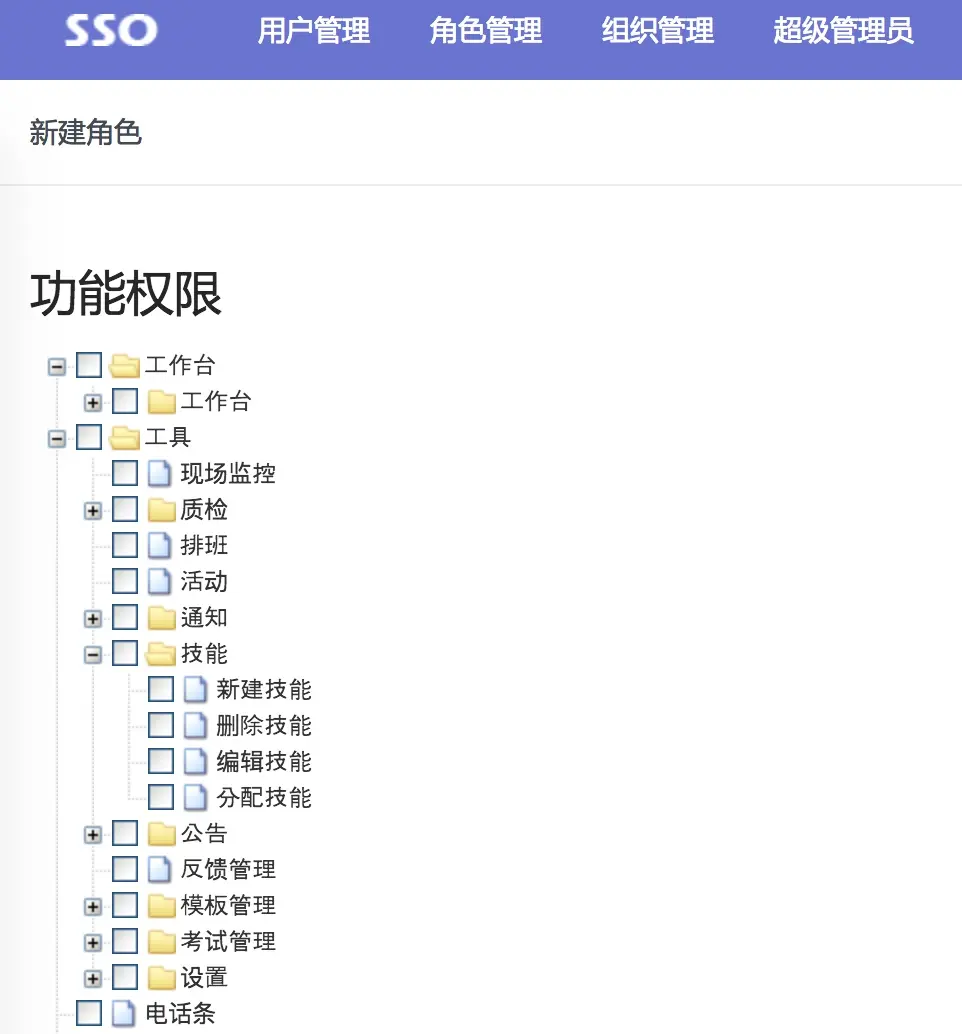The width and height of the screenshot is (962, 1034).
Task: Click the folder icon beside 设置
Action: tap(162, 977)
